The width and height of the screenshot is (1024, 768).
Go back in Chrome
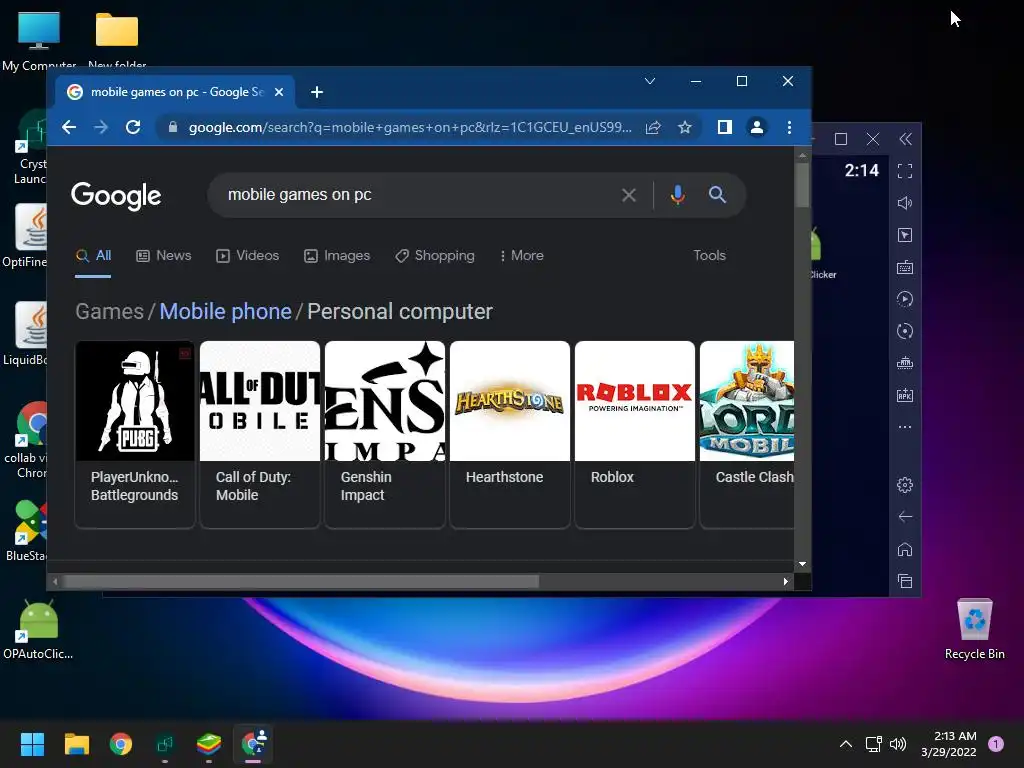pos(69,127)
